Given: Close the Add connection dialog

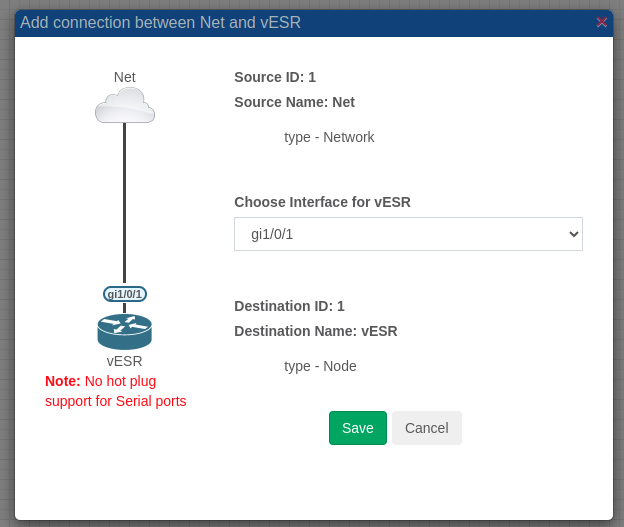Looking at the screenshot, I should click(602, 22).
